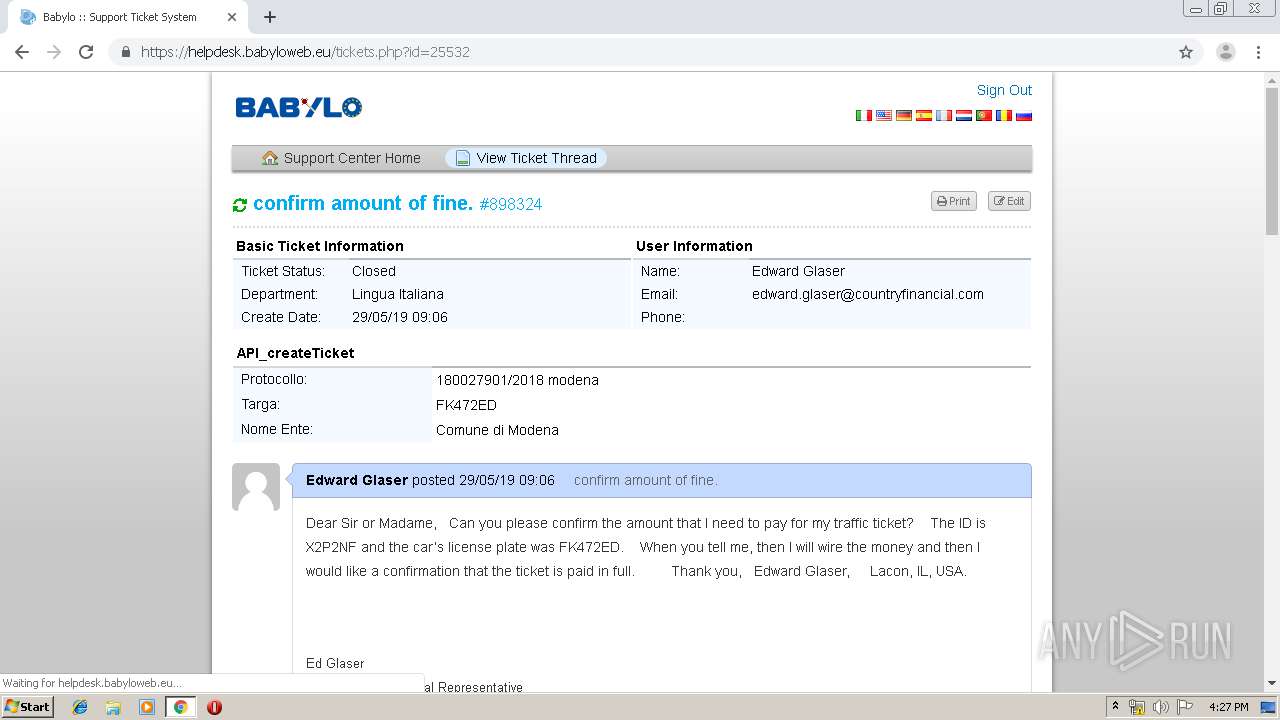Screen dimensions: 1280x720
Task: Sign out of the helpdesk
Action: pos(1004,90)
